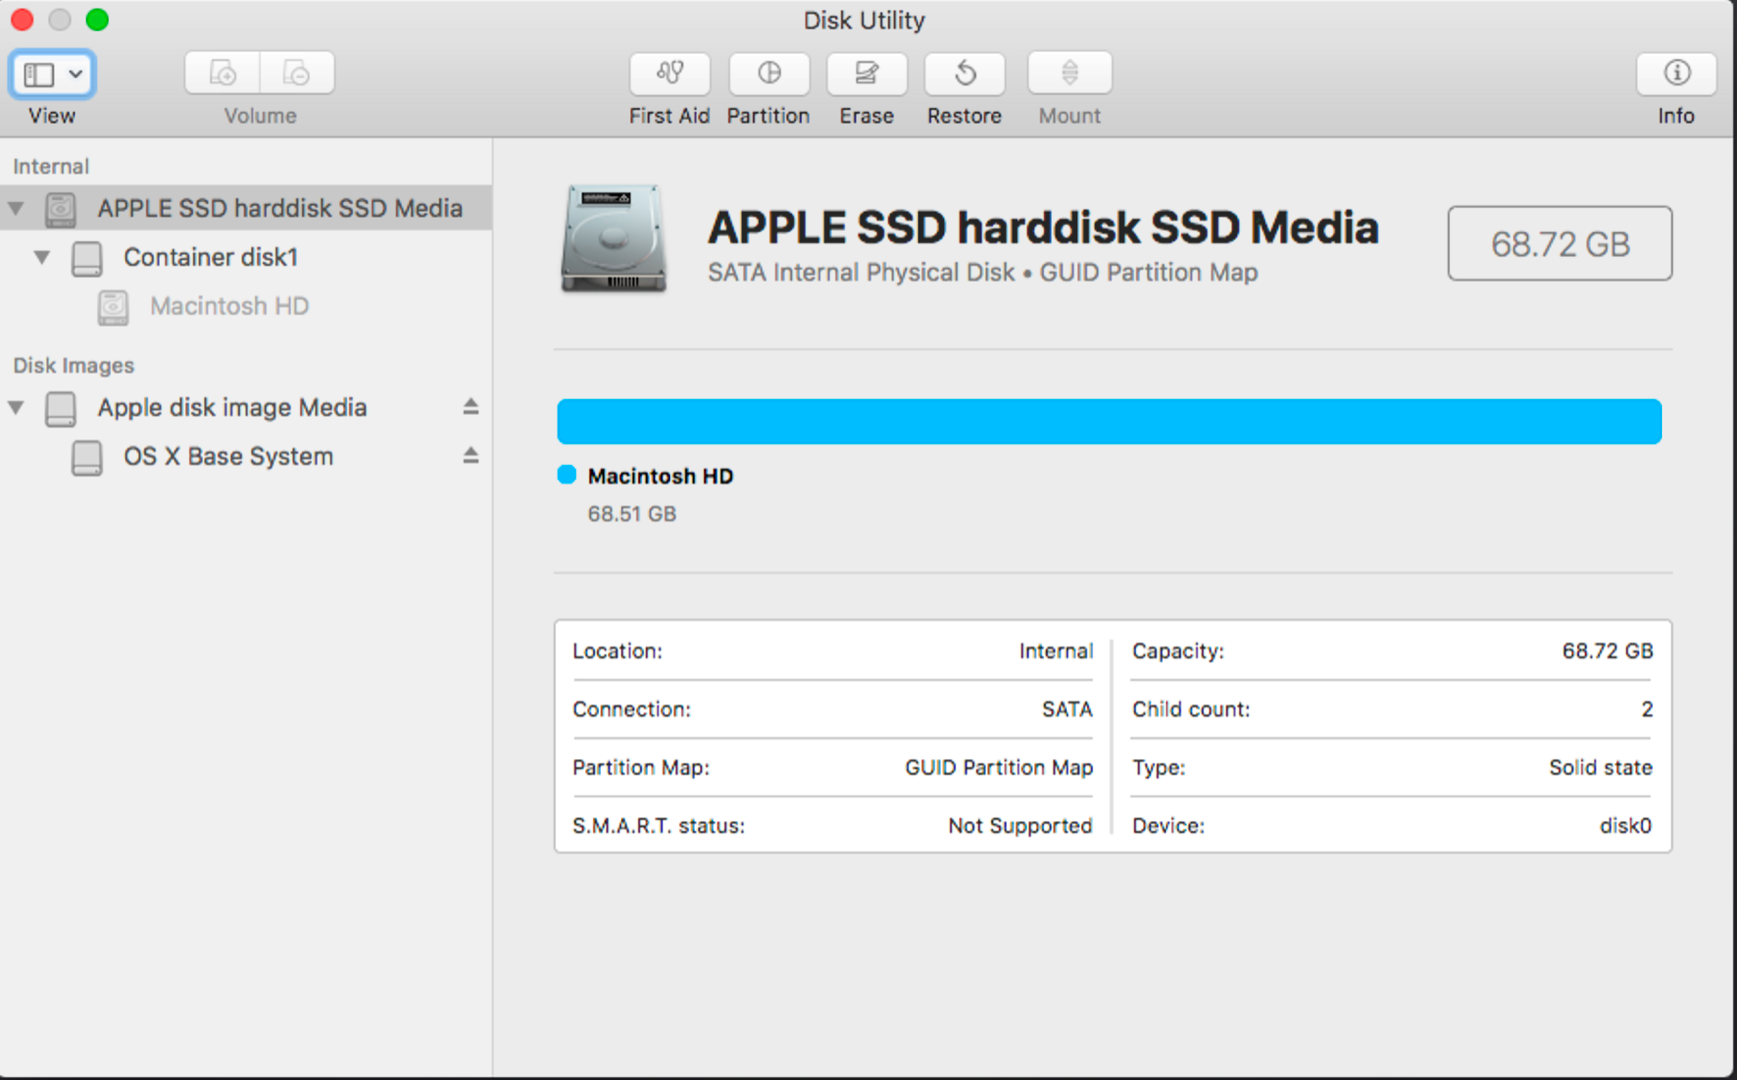Collapse the Container disk1 disclosure triangle
This screenshot has height=1080, width=1737.
coord(42,257)
